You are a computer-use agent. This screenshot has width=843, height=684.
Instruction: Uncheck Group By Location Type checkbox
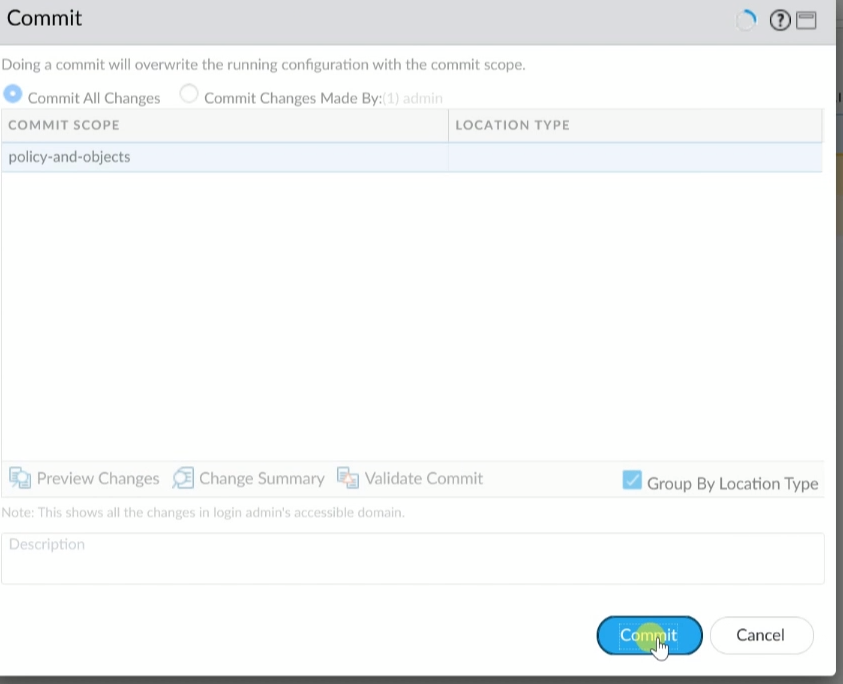pos(632,480)
